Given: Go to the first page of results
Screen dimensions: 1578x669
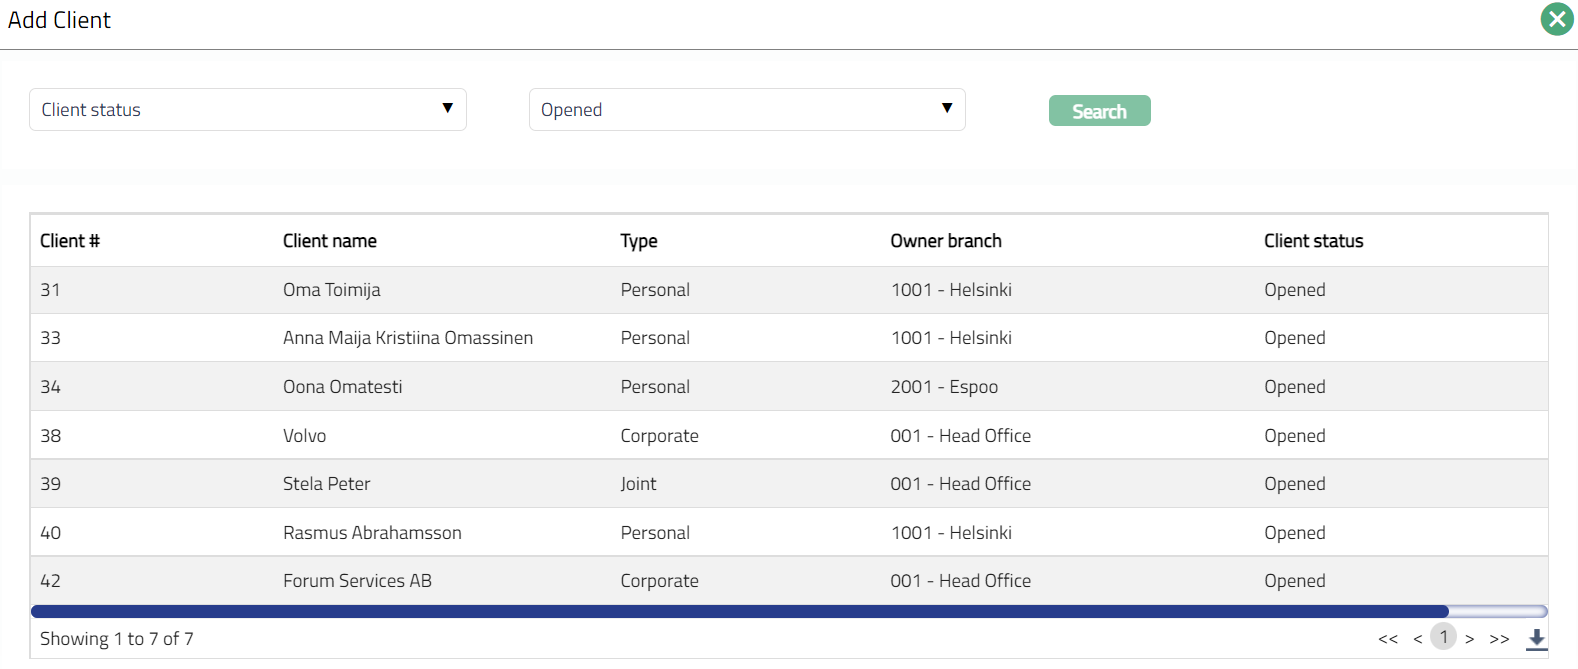Looking at the screenshot, I should point(1387,639).
